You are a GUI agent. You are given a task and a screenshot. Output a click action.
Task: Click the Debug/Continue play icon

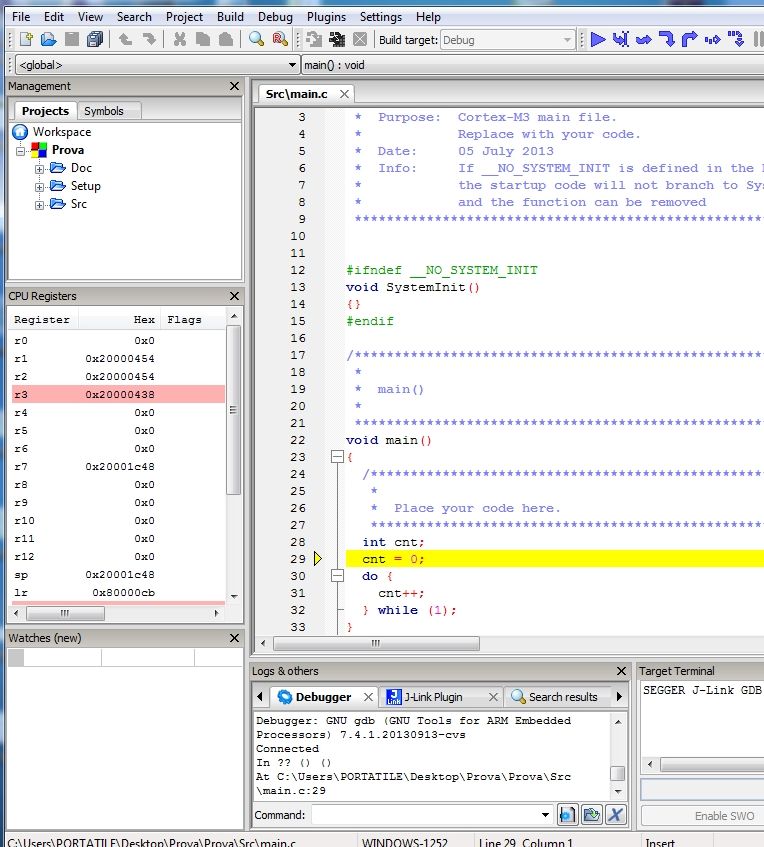(x=597, y=40)
